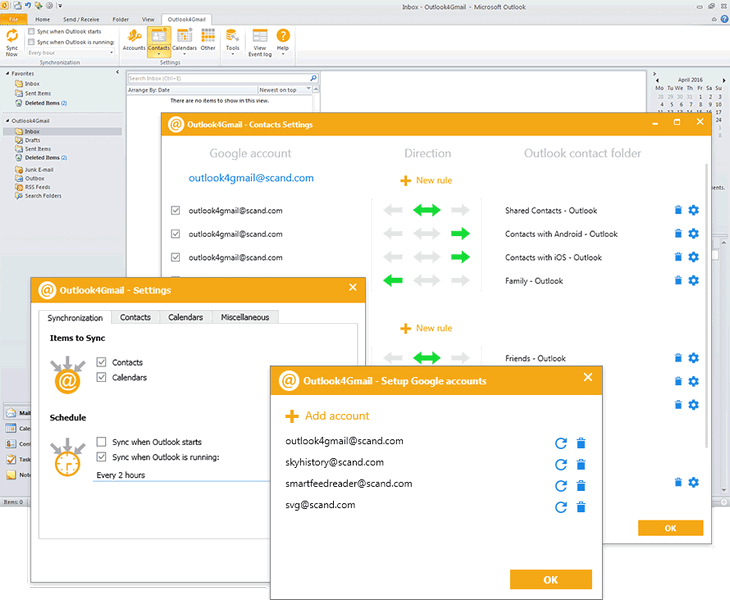Open the File ribbon tab

point(14,19)
